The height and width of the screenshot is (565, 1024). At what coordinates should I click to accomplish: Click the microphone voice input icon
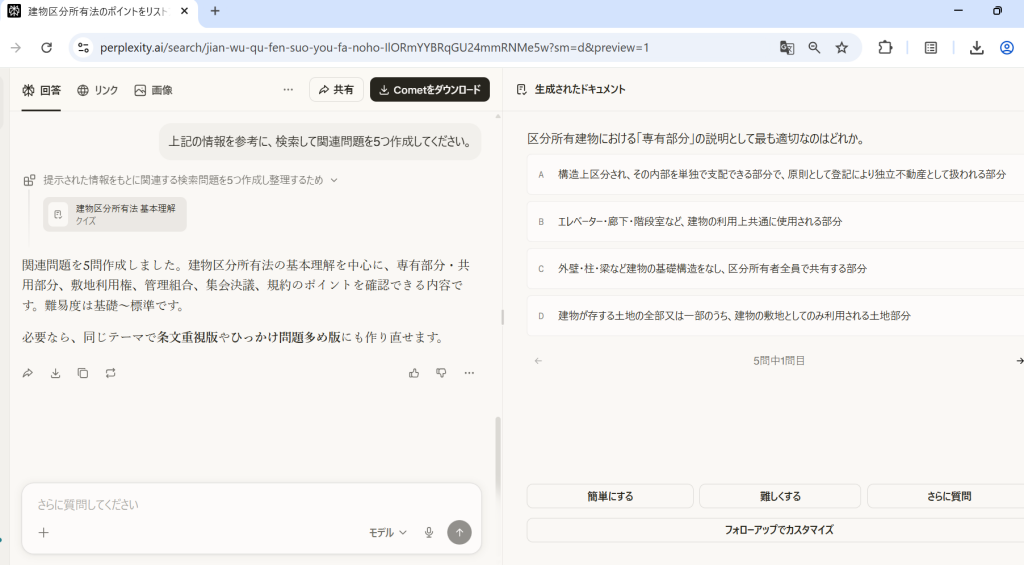(x=429, y=533)
